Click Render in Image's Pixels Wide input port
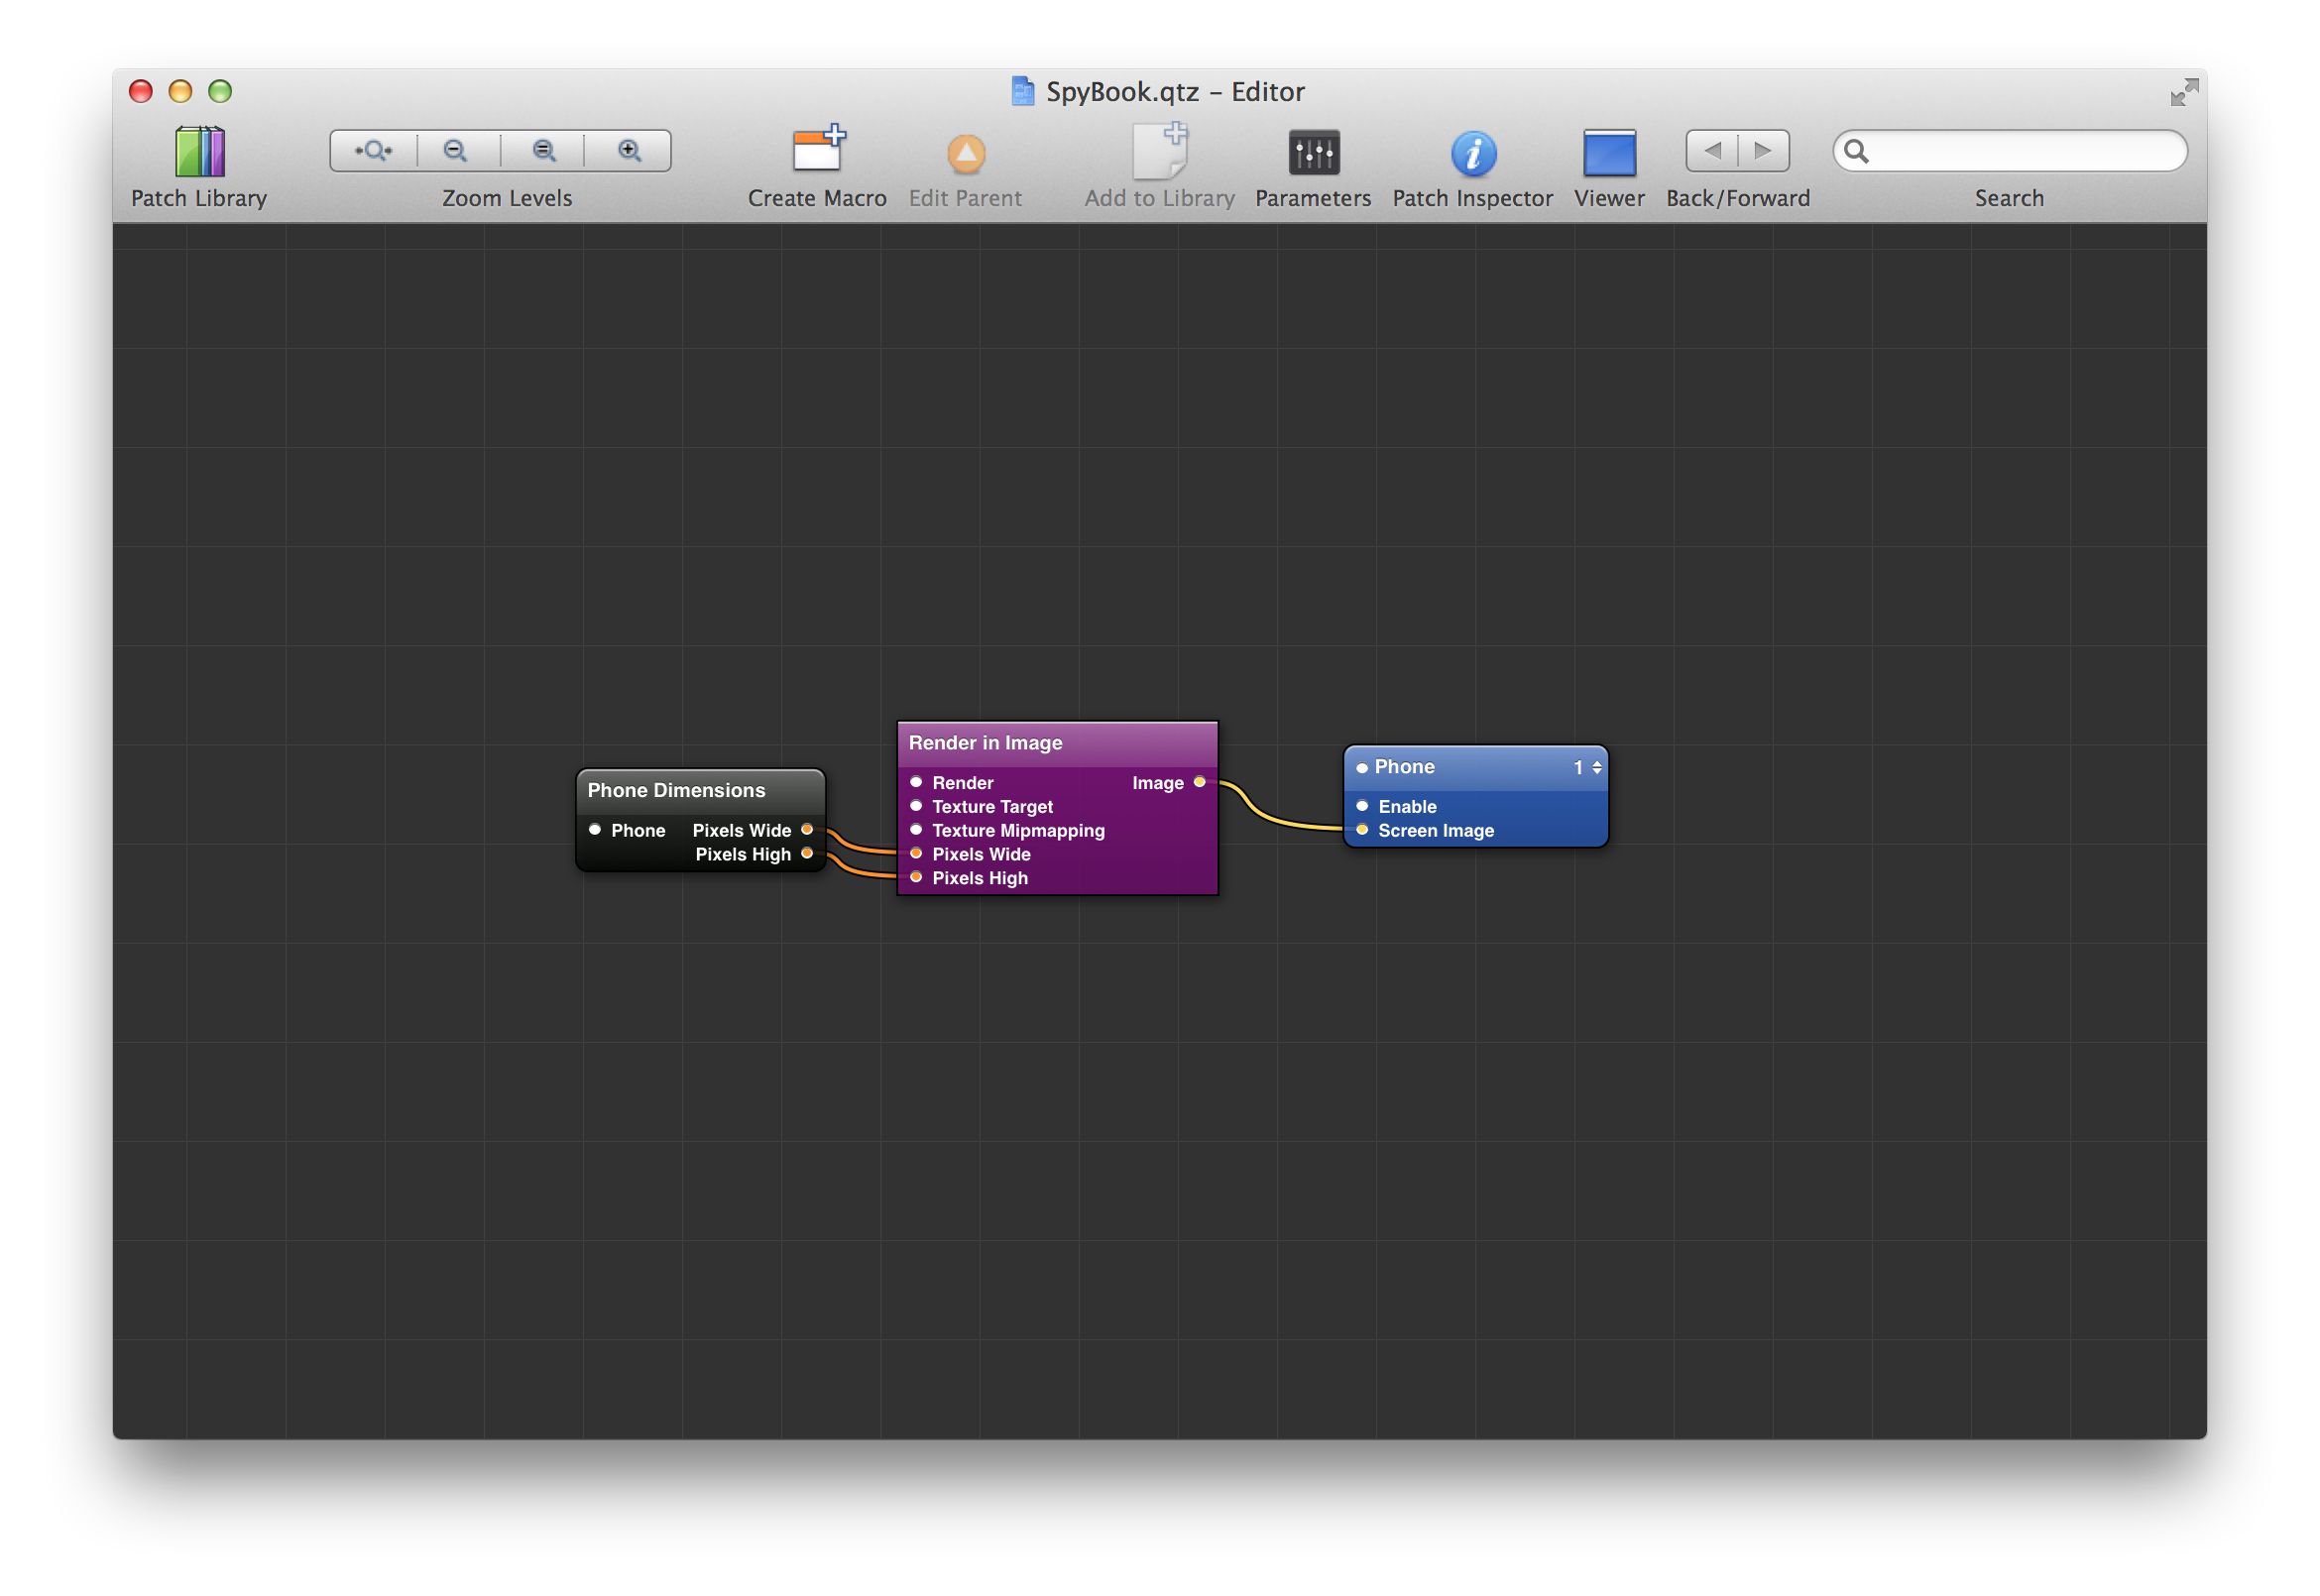 tap(916, 854)
